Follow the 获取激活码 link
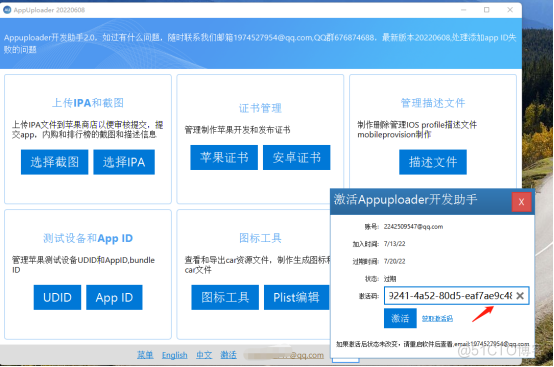 click(x=437, y=319)
